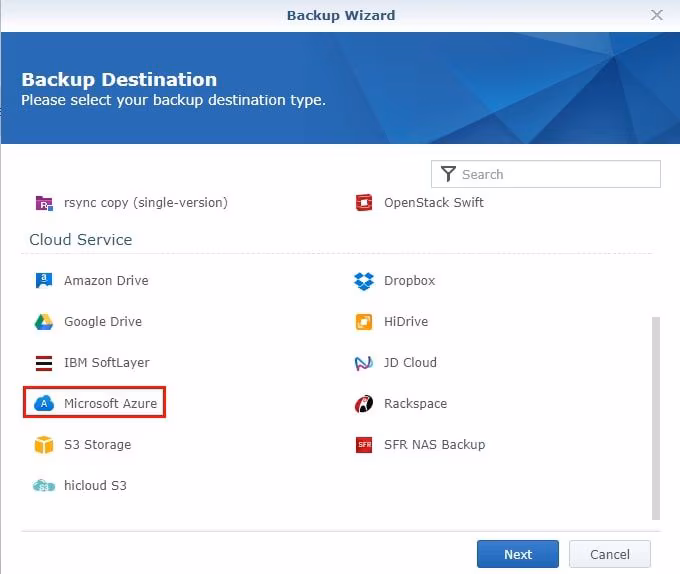Click the Dropbox icon

coord(364,281)
